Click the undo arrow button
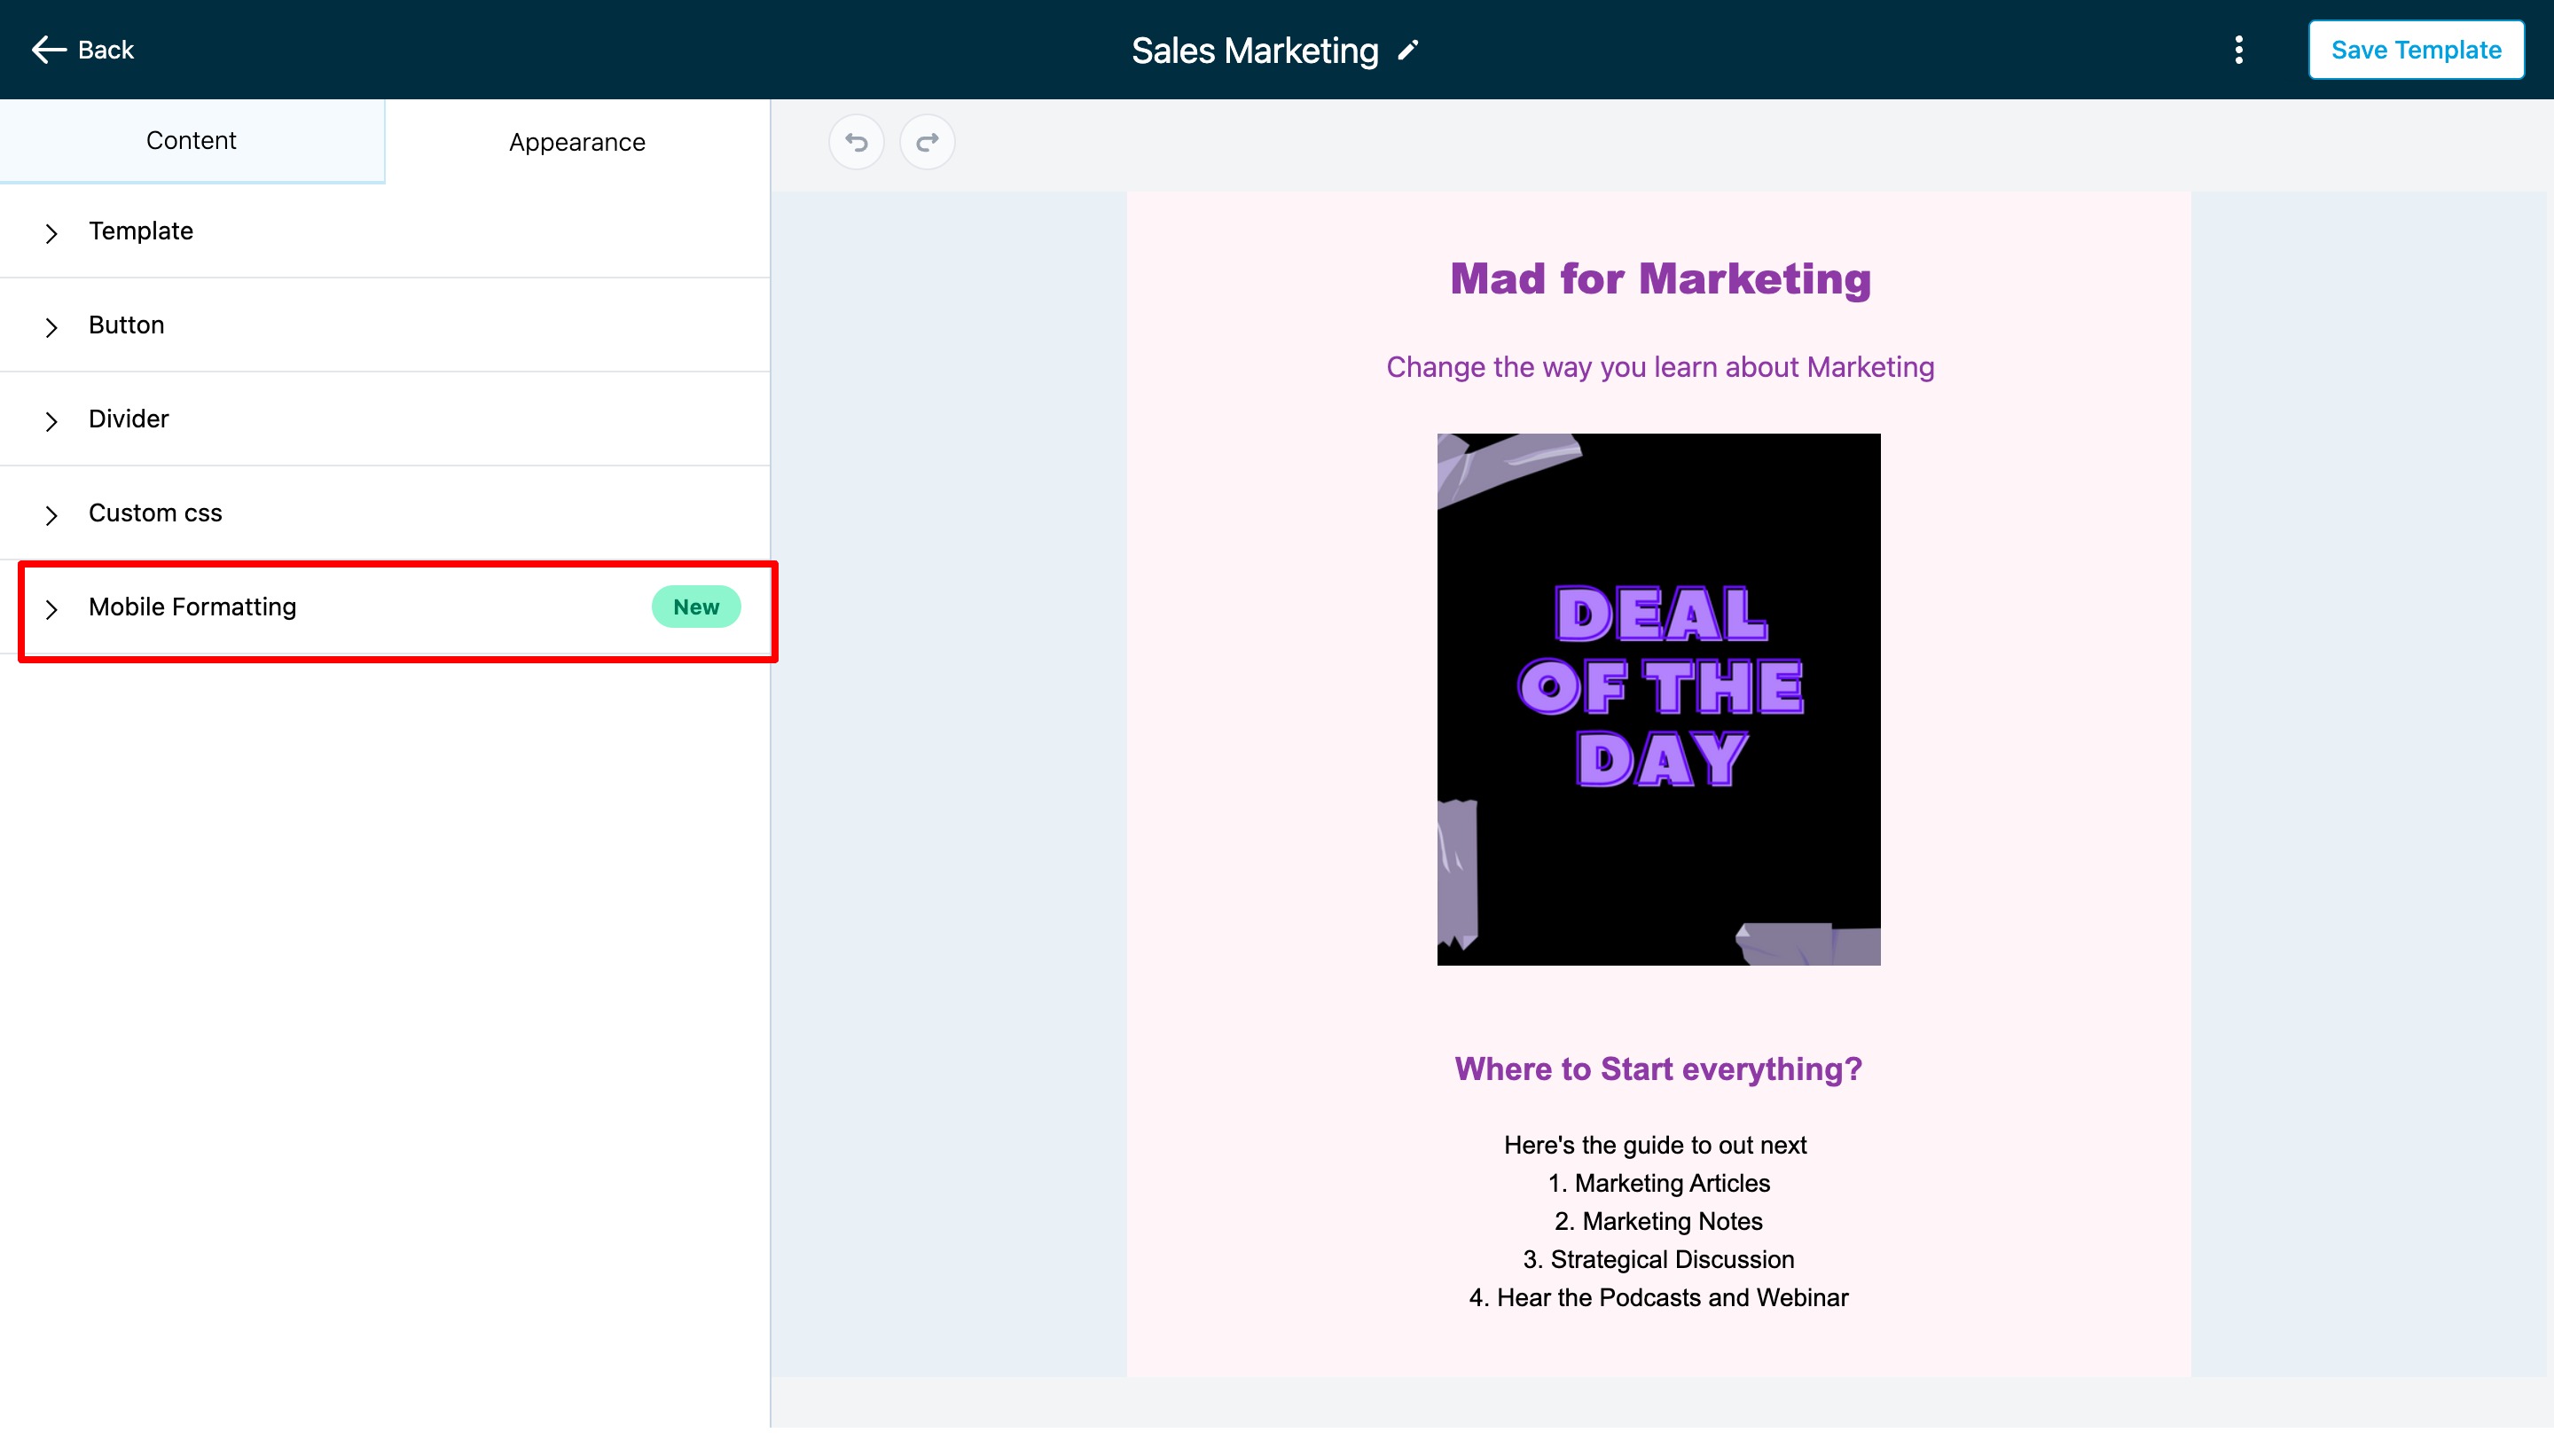Screen dimensions: 2554x1456 pos(856,142)
